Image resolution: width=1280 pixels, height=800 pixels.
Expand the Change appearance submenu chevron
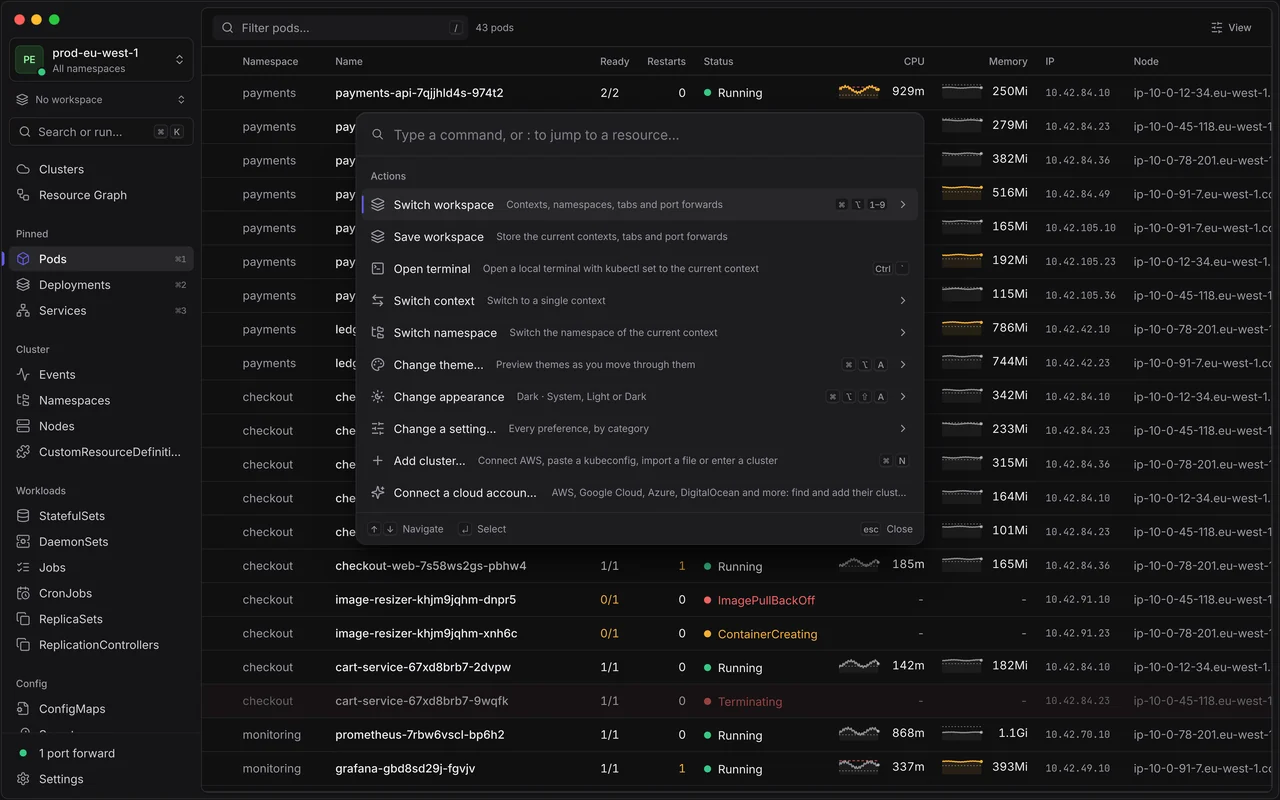(x=903, y=396)
